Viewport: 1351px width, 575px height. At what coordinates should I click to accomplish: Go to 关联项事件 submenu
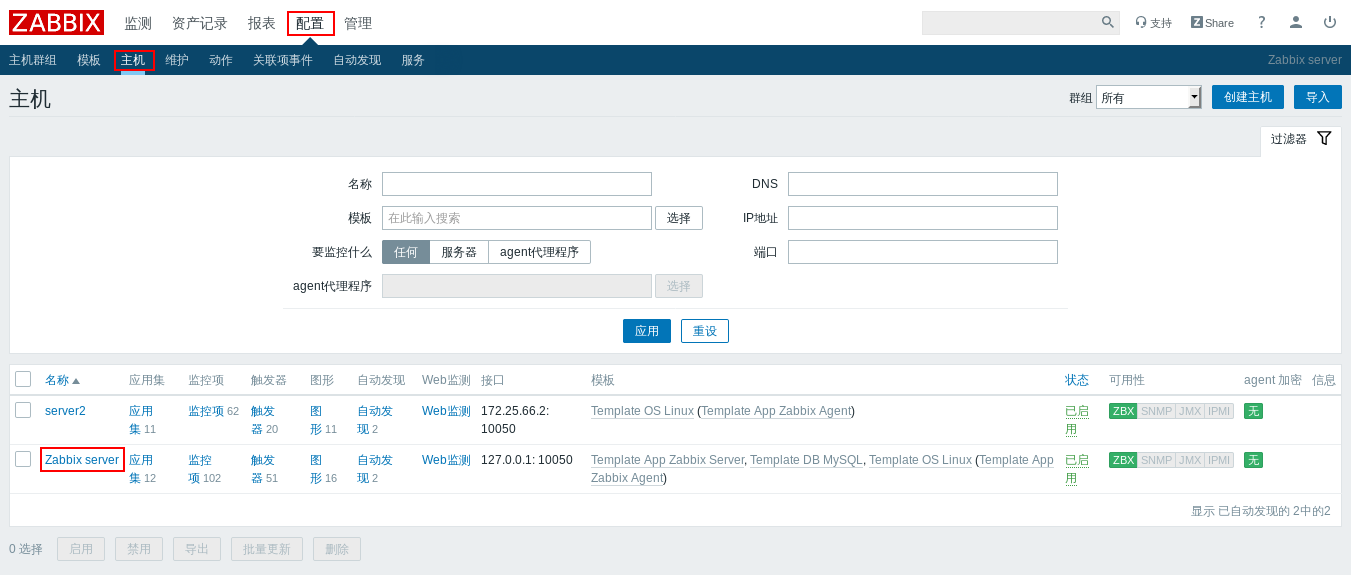(x=283, y=60)
